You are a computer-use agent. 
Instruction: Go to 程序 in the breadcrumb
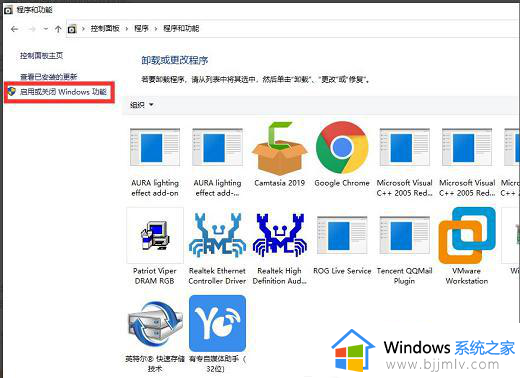point(141,29)
